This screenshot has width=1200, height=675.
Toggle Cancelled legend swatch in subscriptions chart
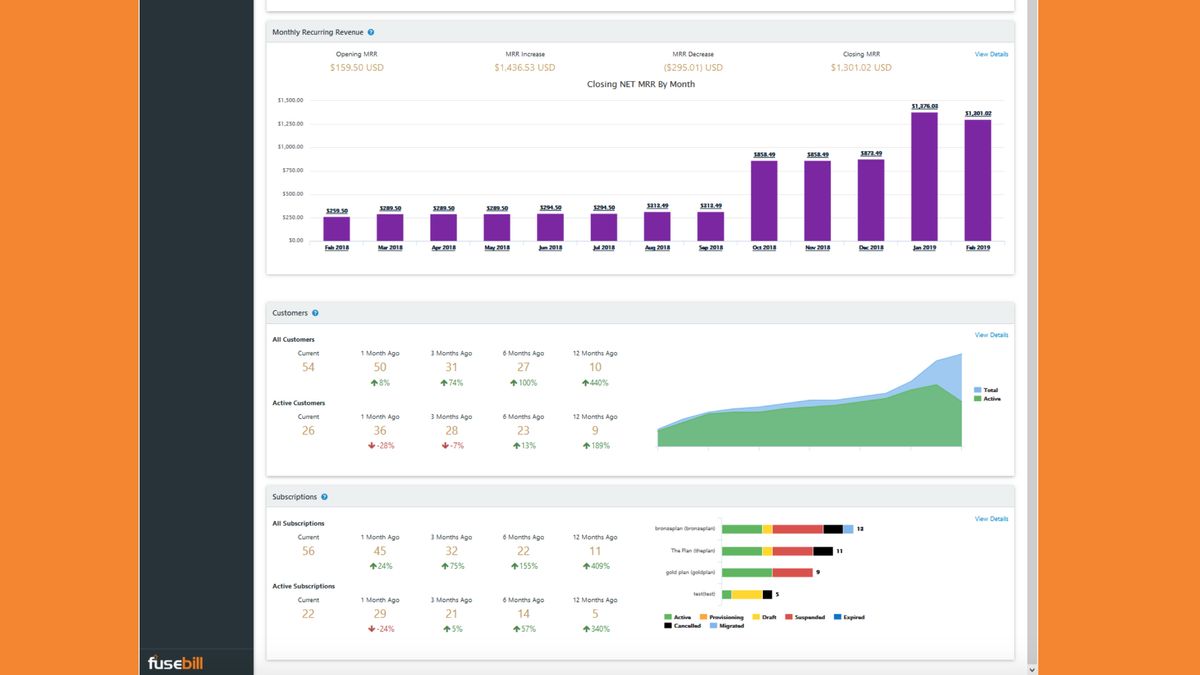pyautogui.click(x=668, y=625)
